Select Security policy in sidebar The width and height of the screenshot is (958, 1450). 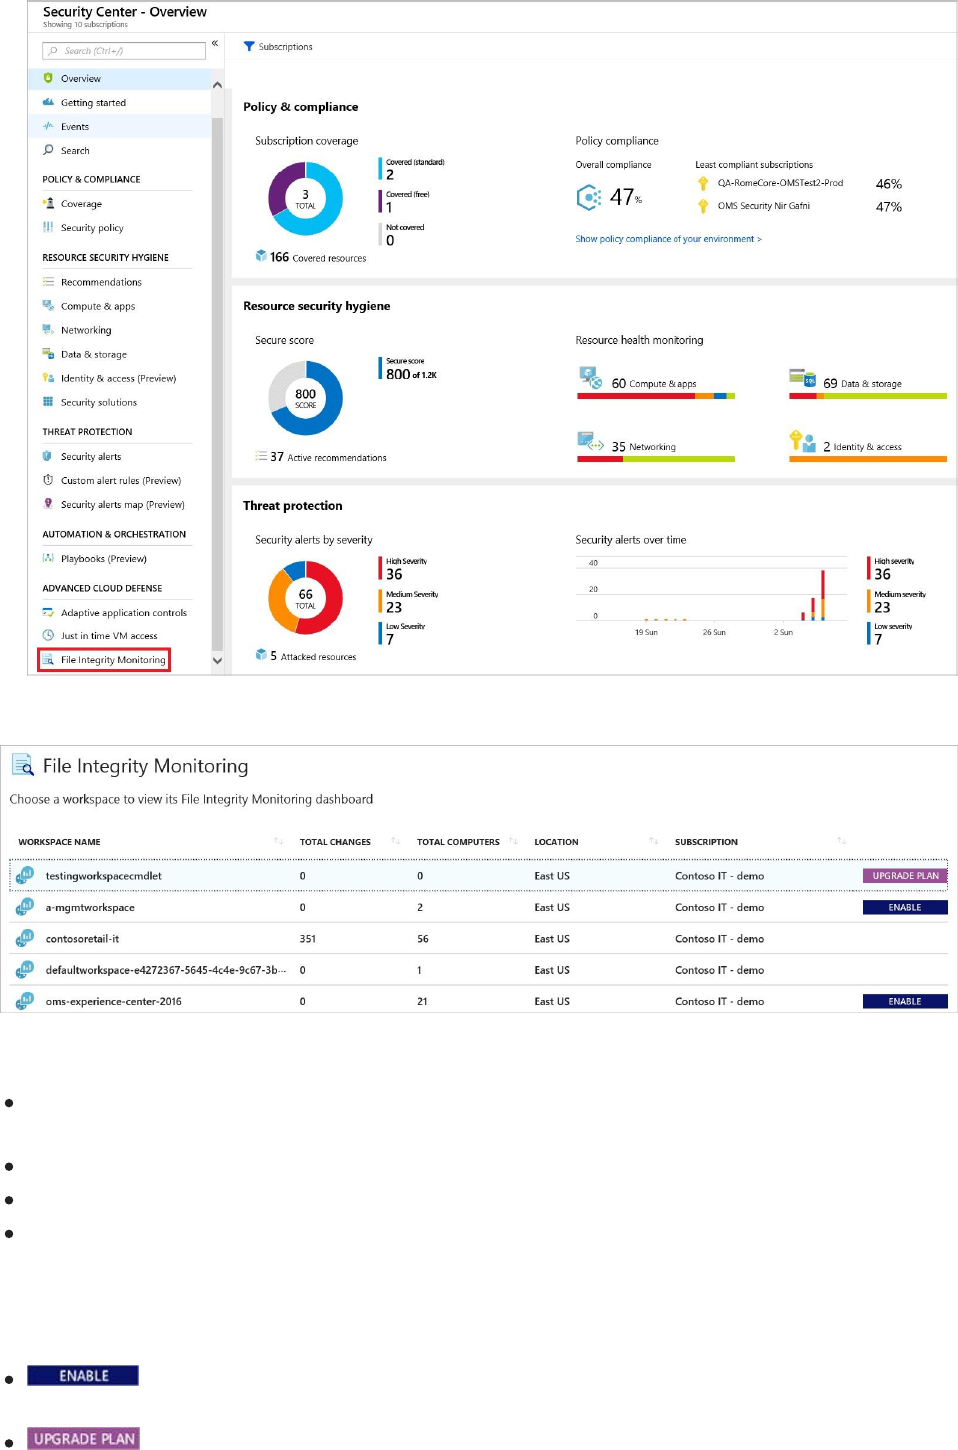coord(92,228)
